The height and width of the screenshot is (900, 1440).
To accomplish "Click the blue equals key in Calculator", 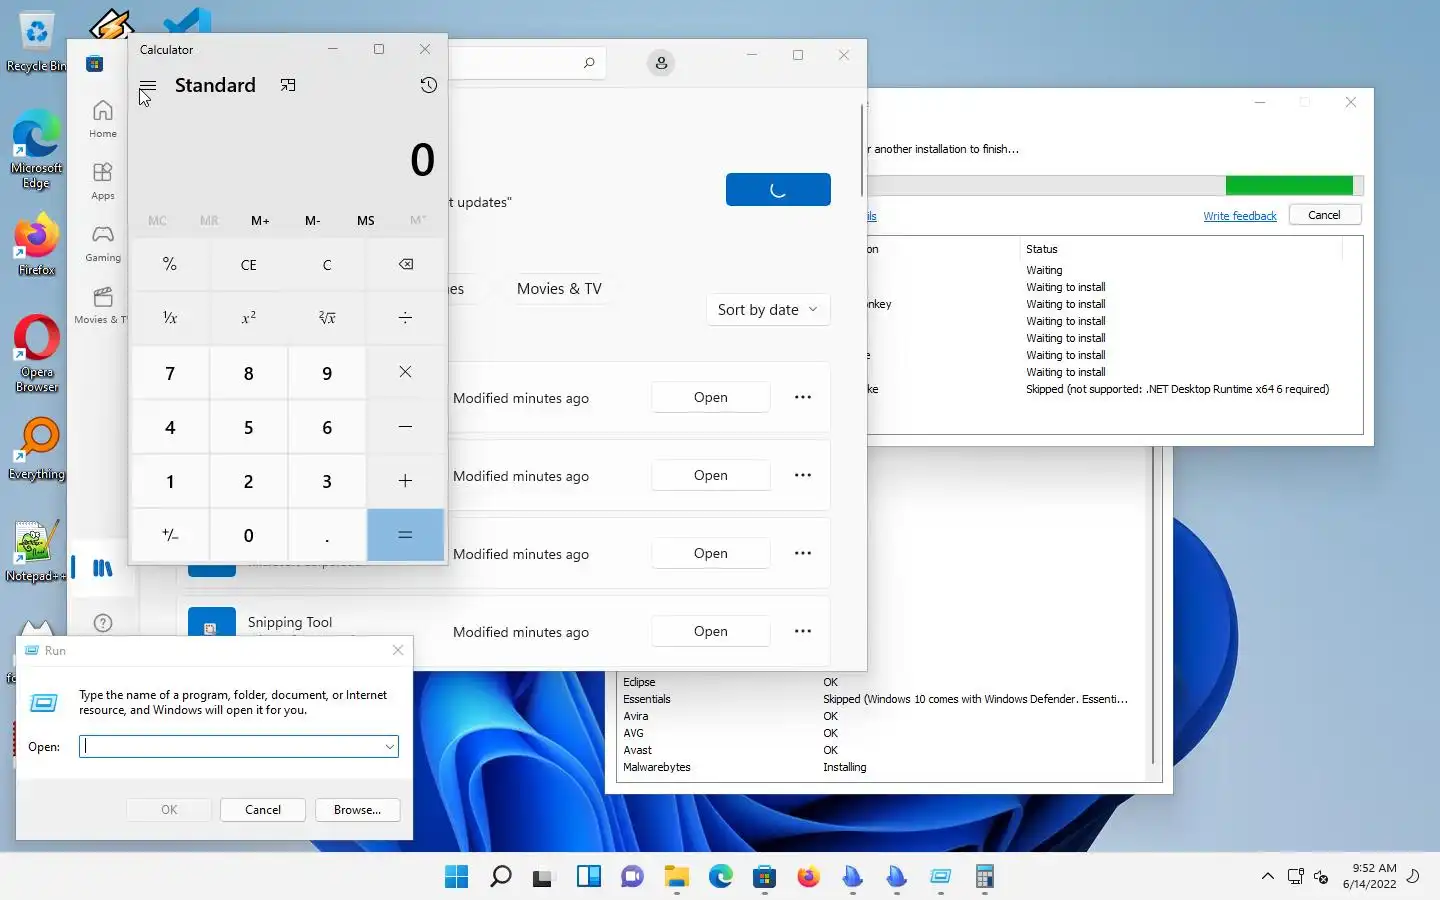I will [405, 535].
